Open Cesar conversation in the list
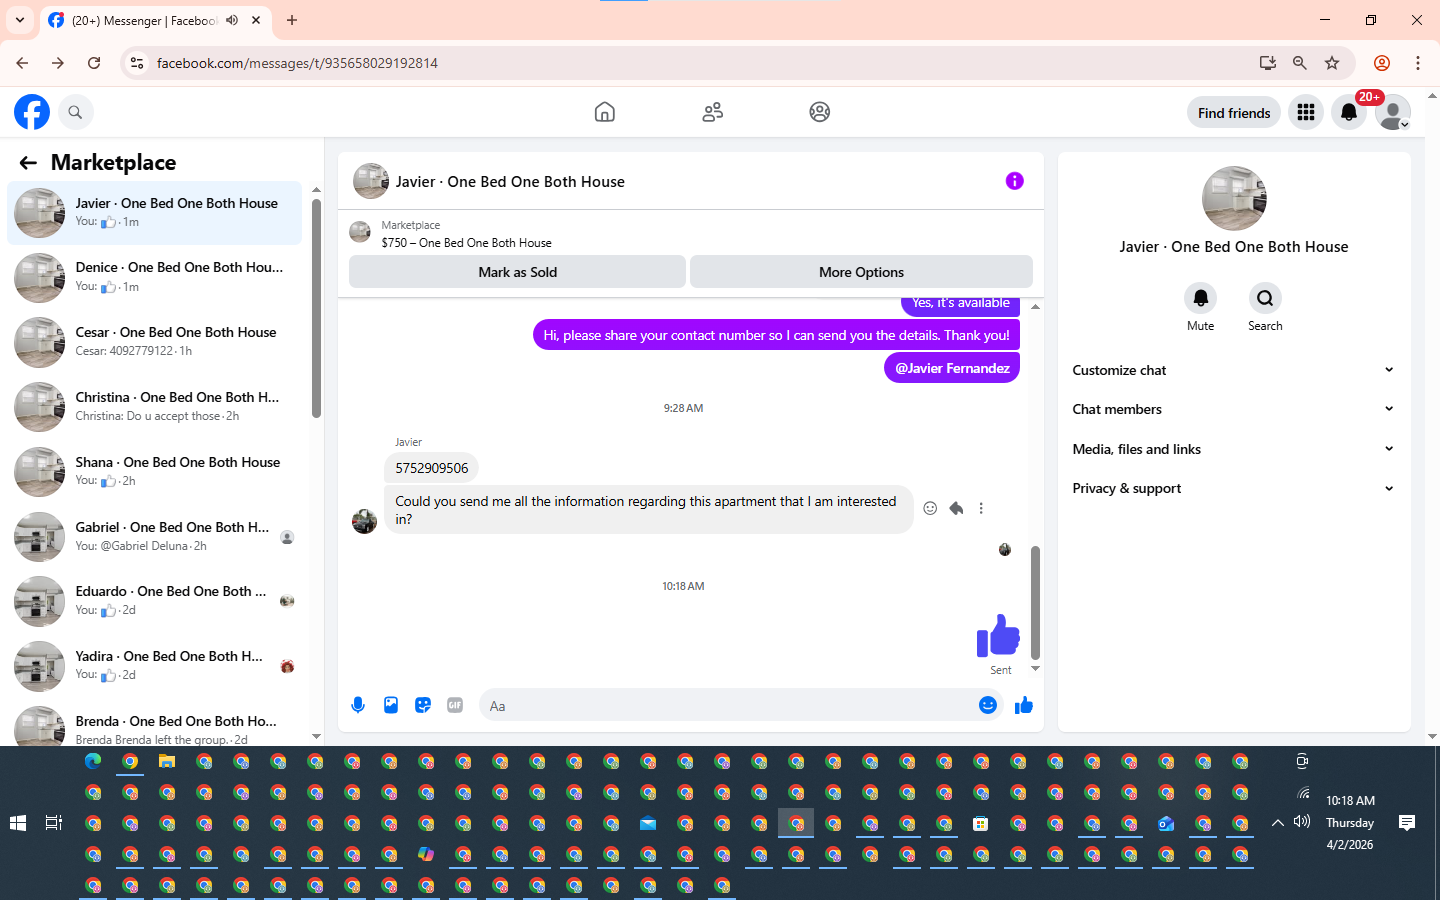This screenshot has width=1440, height=900. (154, 342)
